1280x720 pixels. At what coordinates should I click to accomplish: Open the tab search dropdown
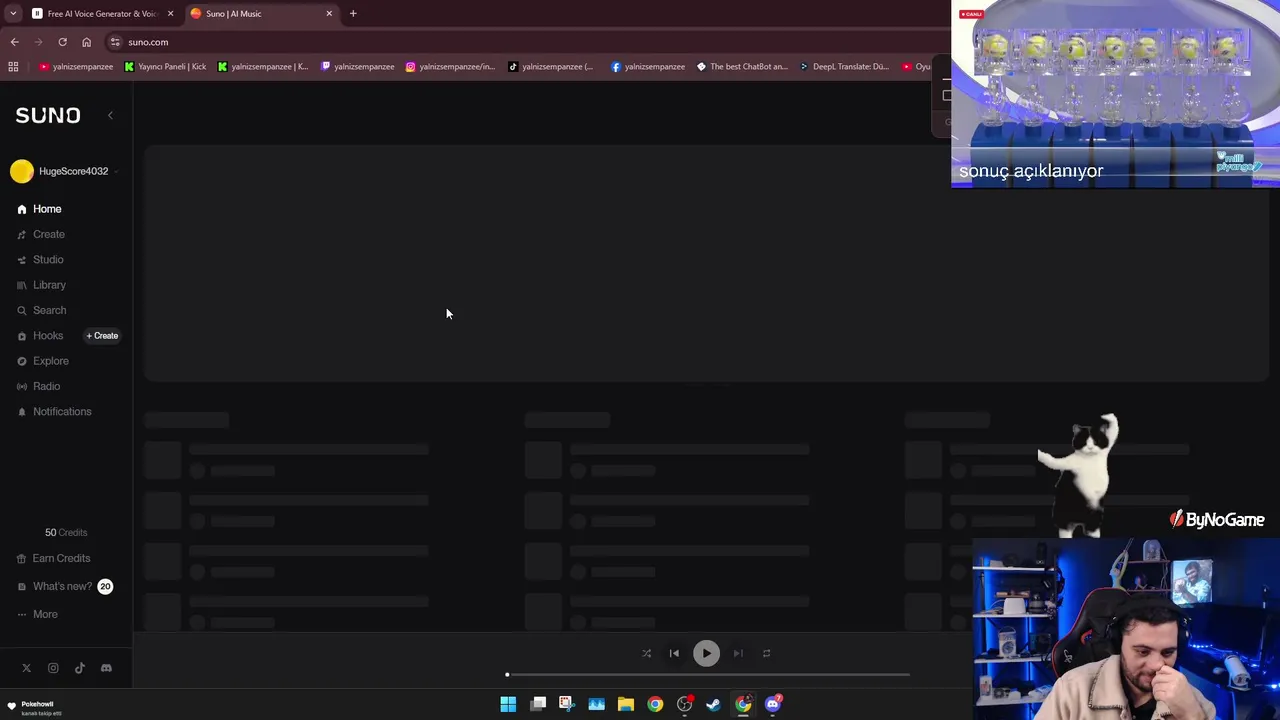coord(12,14)
